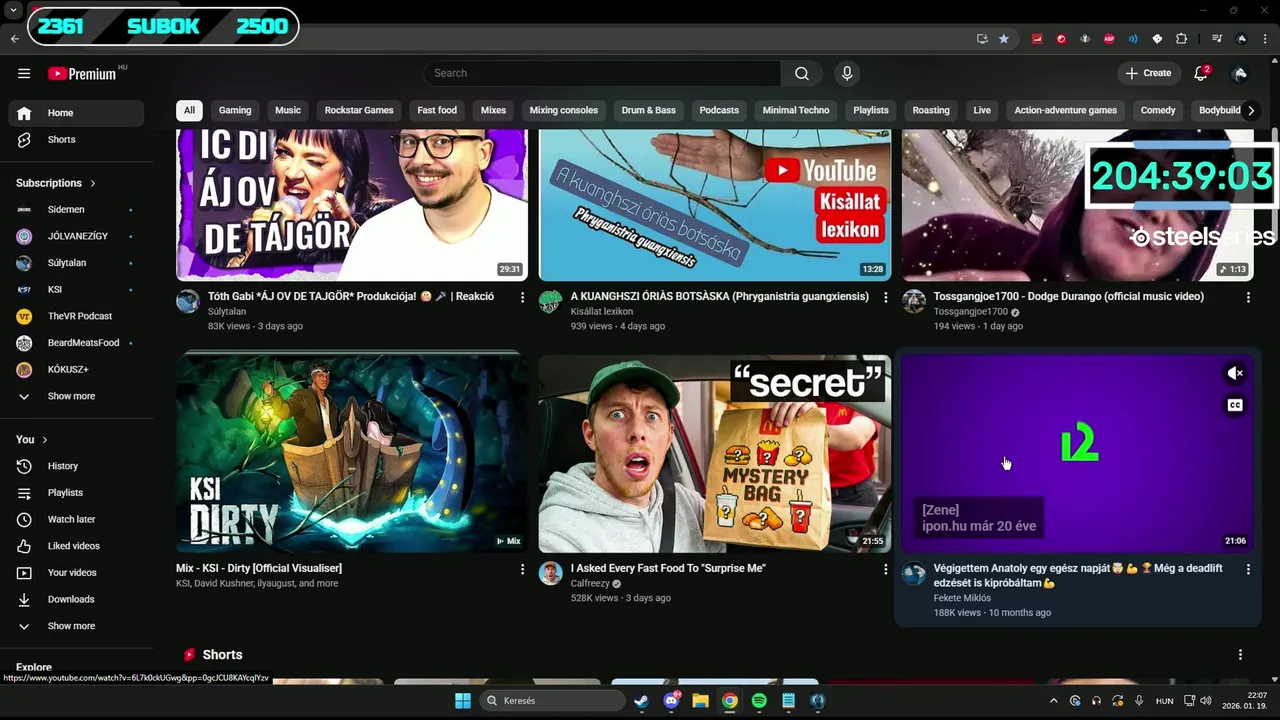The height and width of the screenshot is (720, 1280).
Task: Open options for Calfreezy fast food video
Action: point(885,569)
